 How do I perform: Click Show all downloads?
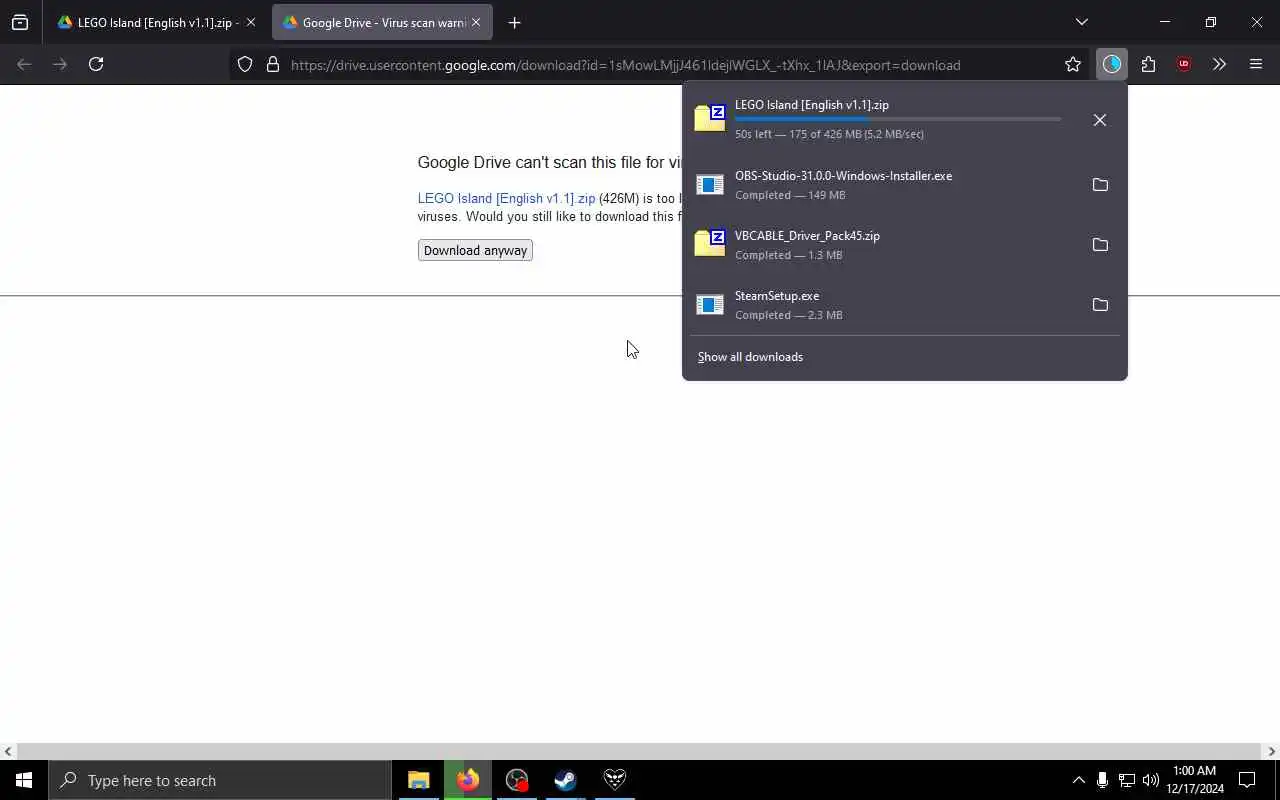[x=750, y=357]
